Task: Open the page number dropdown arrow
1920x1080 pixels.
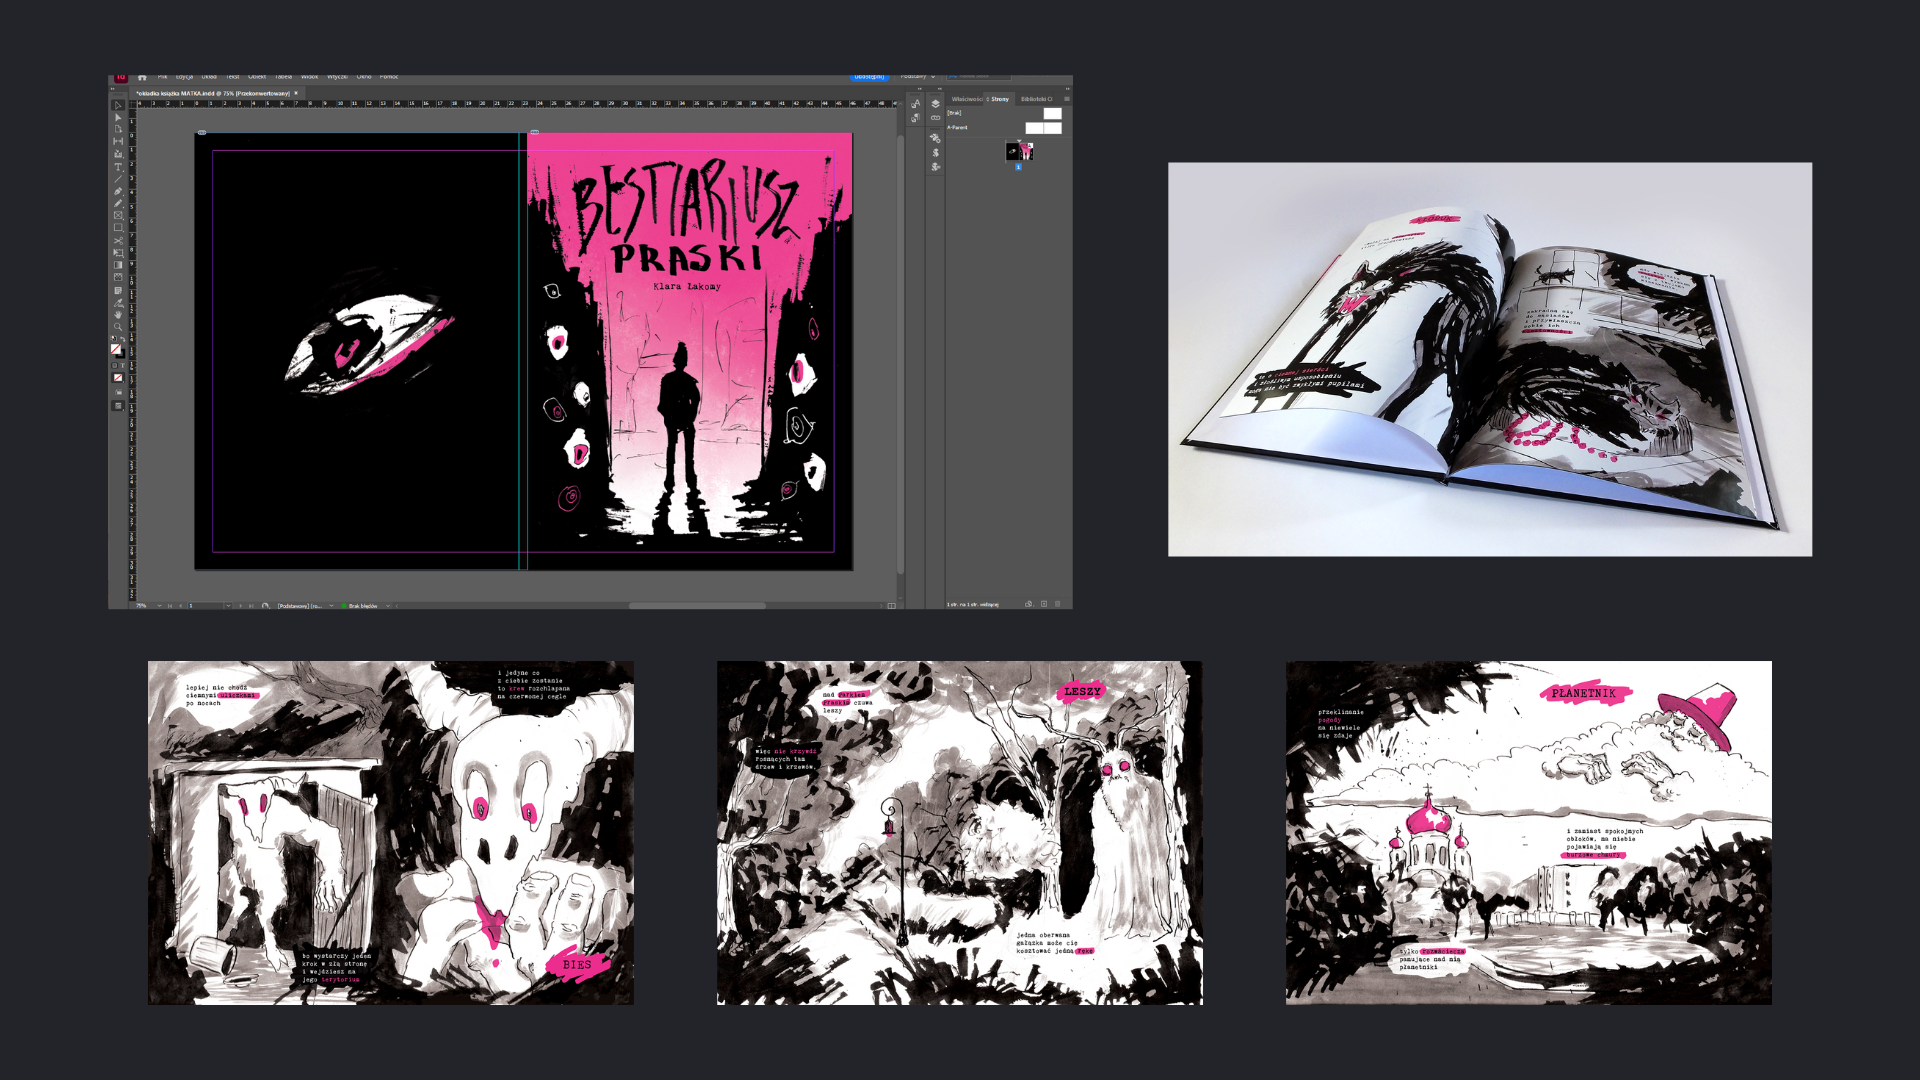Action: point(228,606)
